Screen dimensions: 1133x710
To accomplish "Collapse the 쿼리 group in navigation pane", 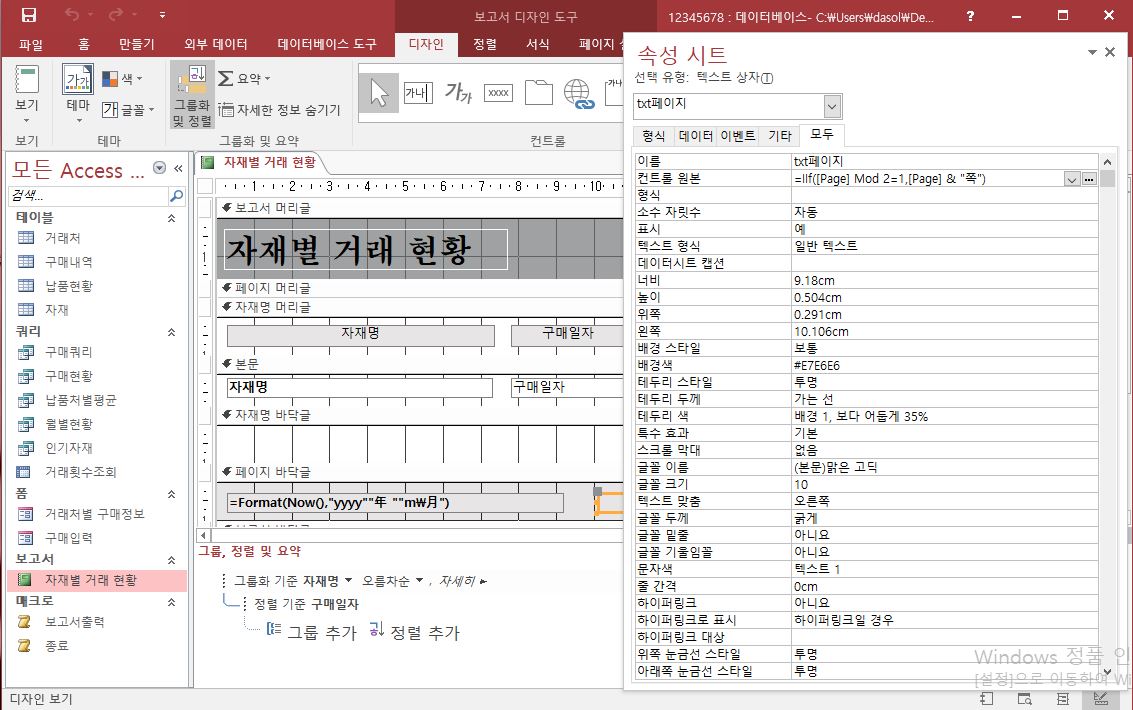I will pyautogui.click(x=170, y=331).
